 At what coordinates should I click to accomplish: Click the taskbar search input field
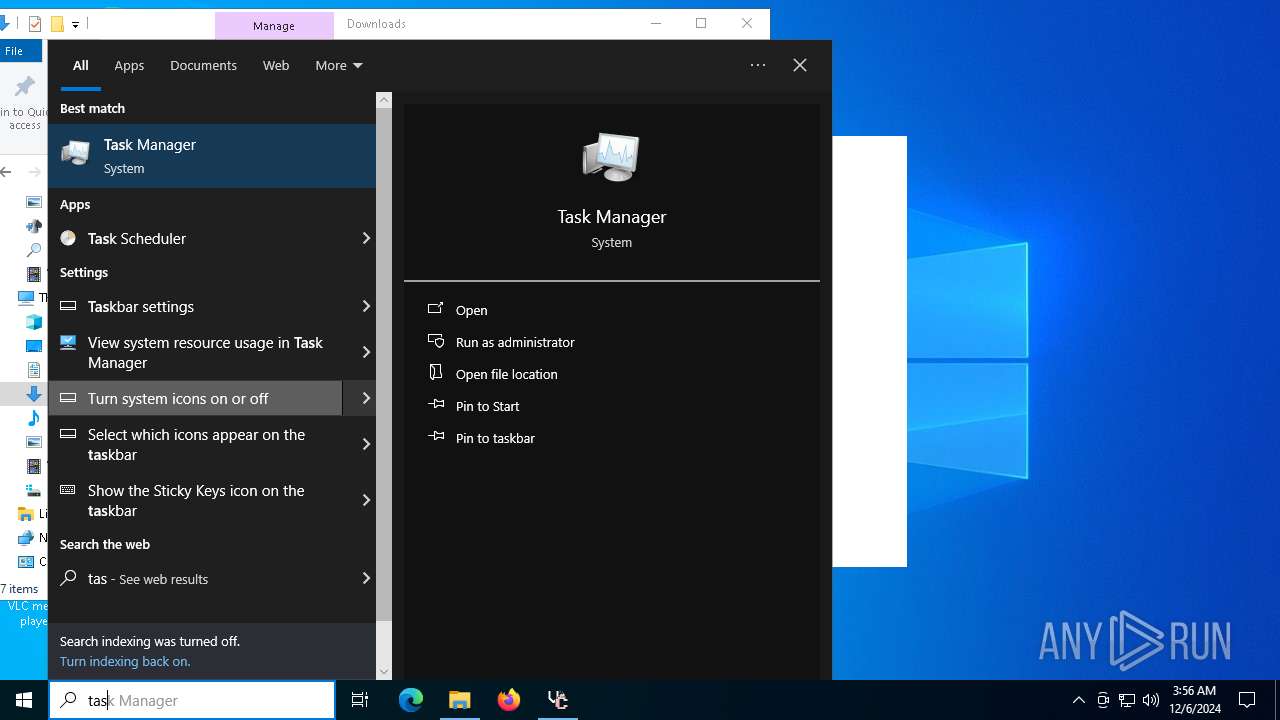click(192, 700)
